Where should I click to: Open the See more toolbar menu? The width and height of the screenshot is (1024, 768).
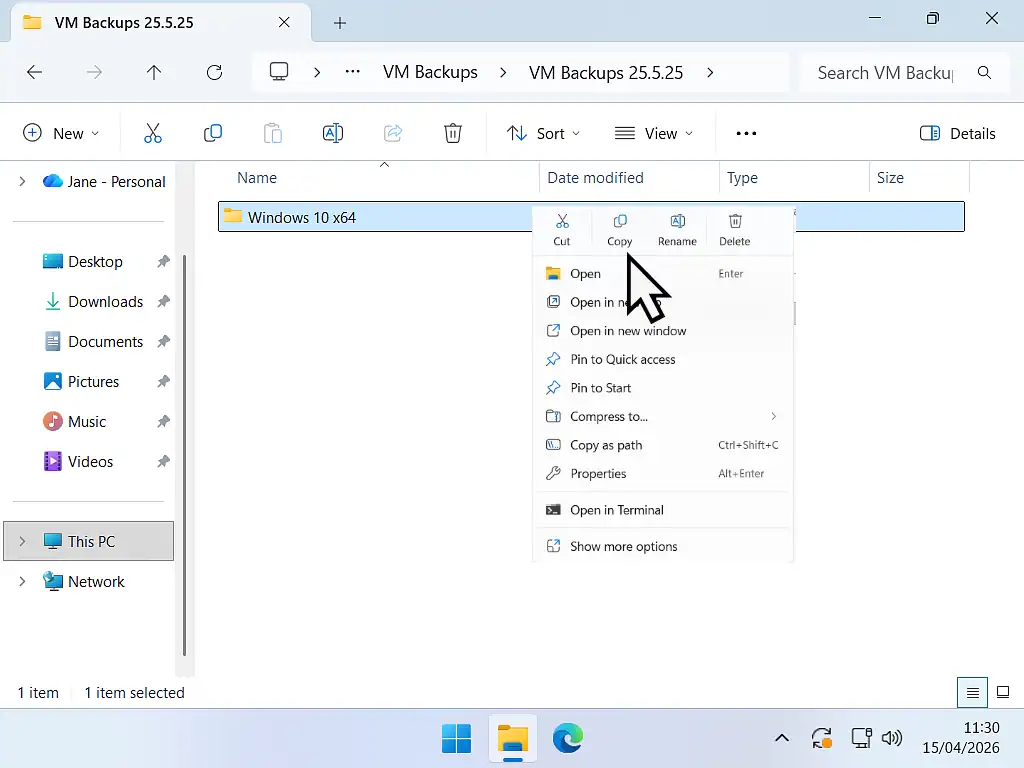coord(745,132)
